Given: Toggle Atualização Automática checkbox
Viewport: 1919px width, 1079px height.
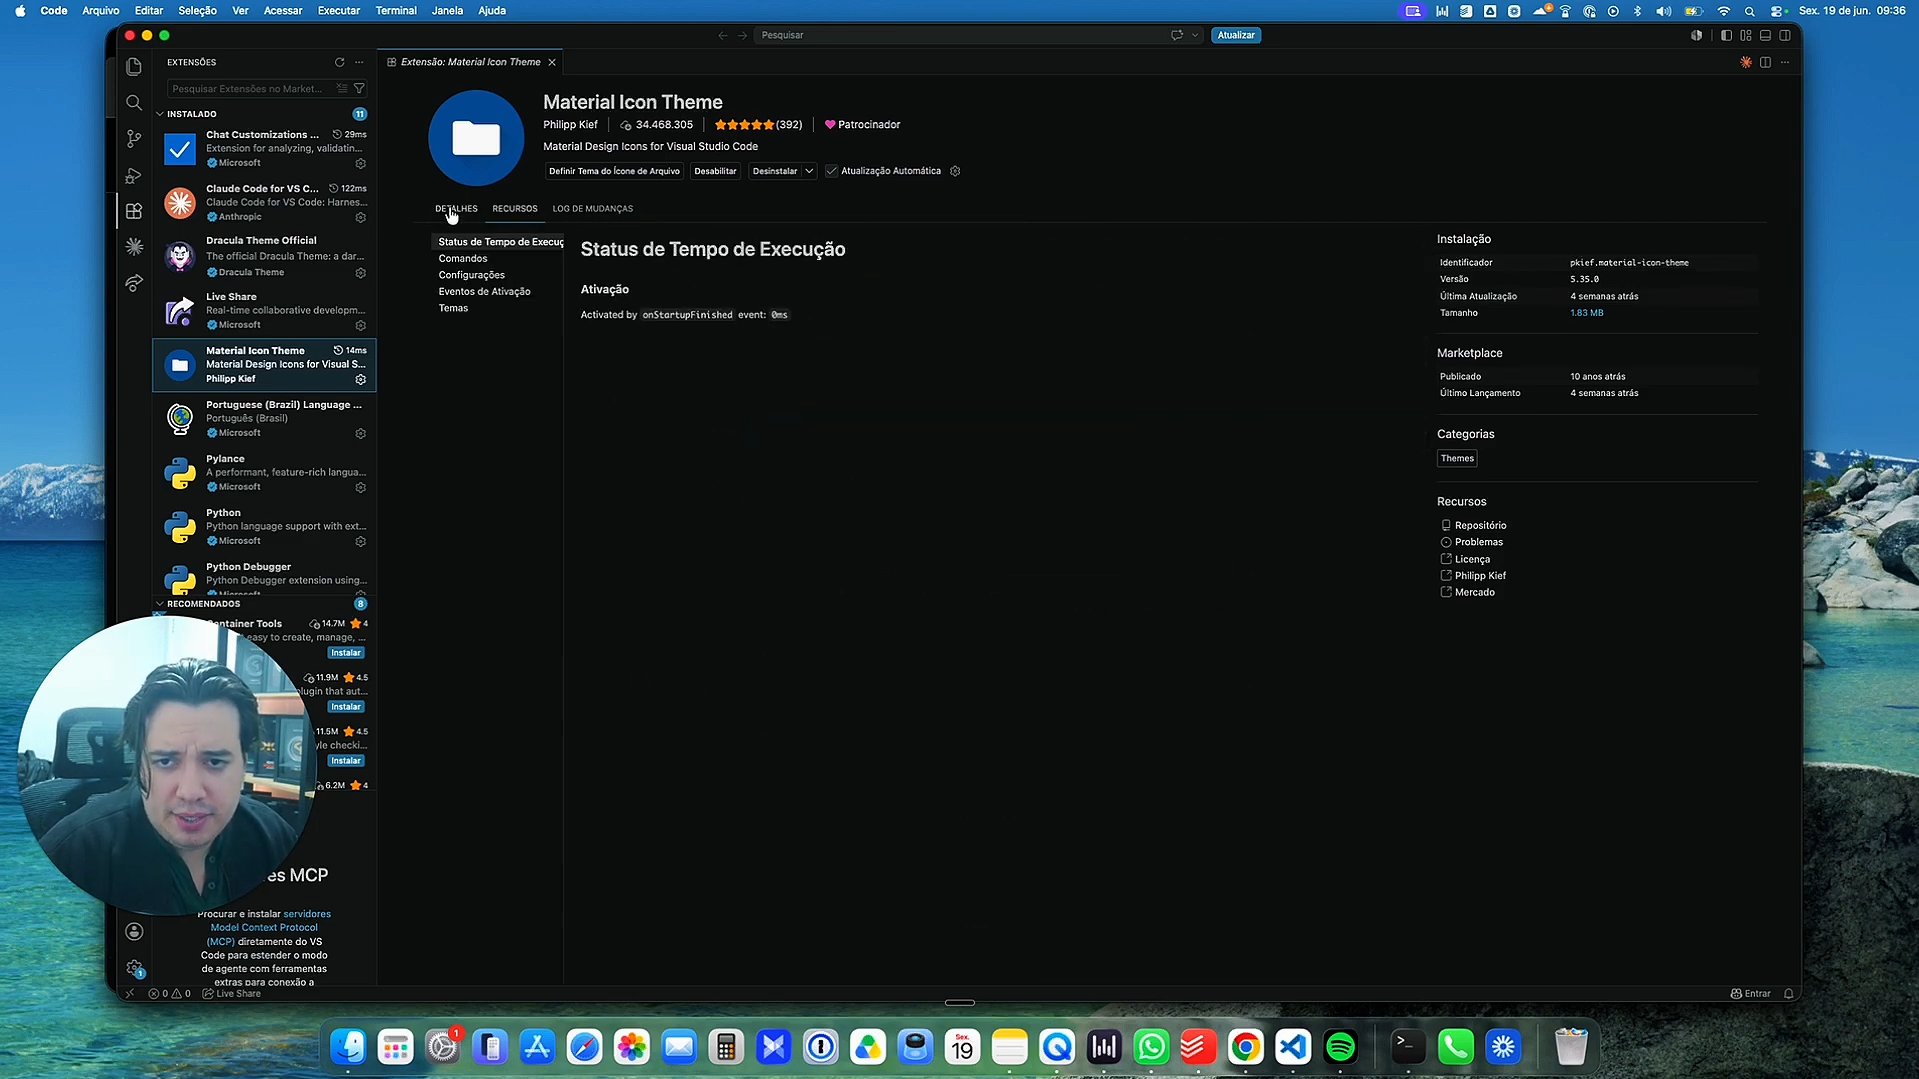Looking at the screenshot, I should [831, 171].
